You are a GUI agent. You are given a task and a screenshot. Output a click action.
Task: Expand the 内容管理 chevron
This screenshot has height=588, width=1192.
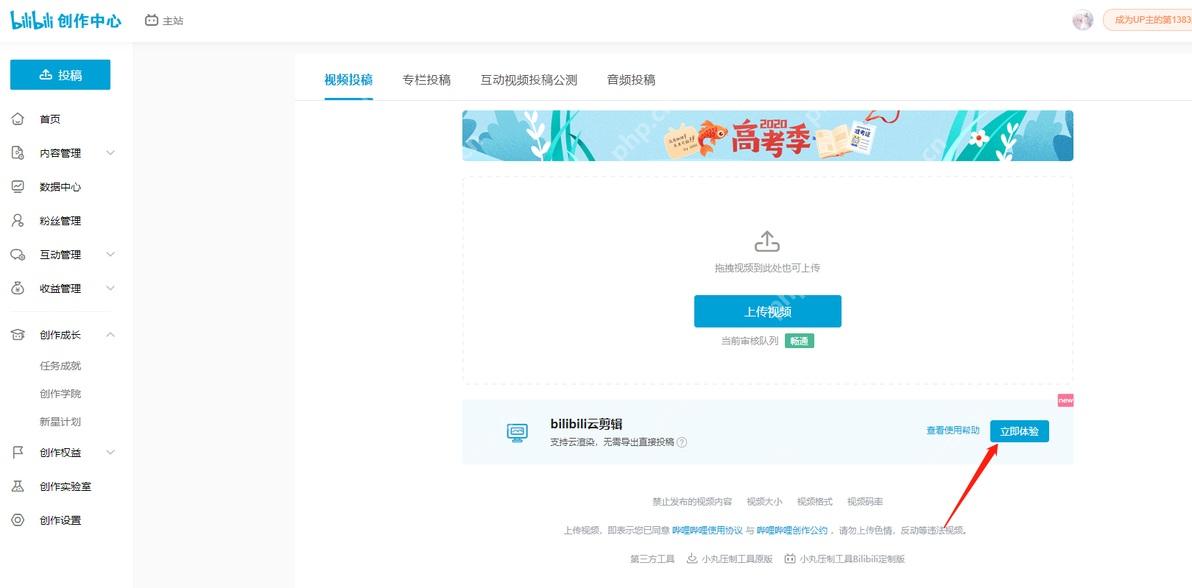pos(110,153)
